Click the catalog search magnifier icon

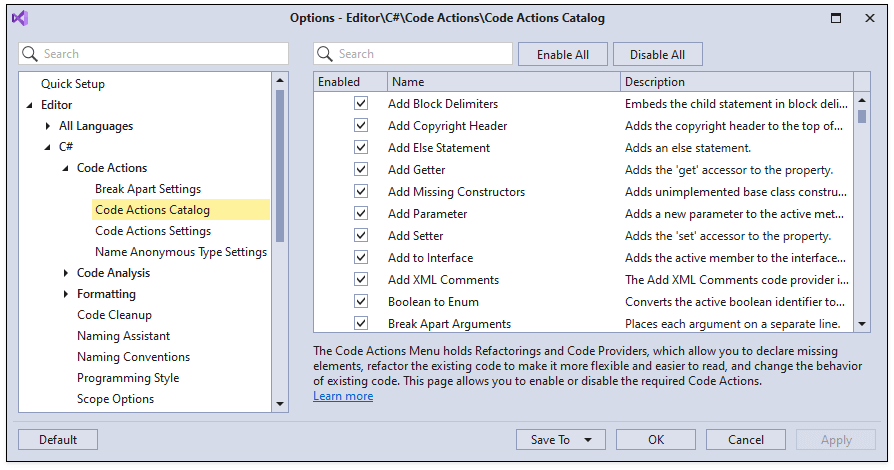325,54
